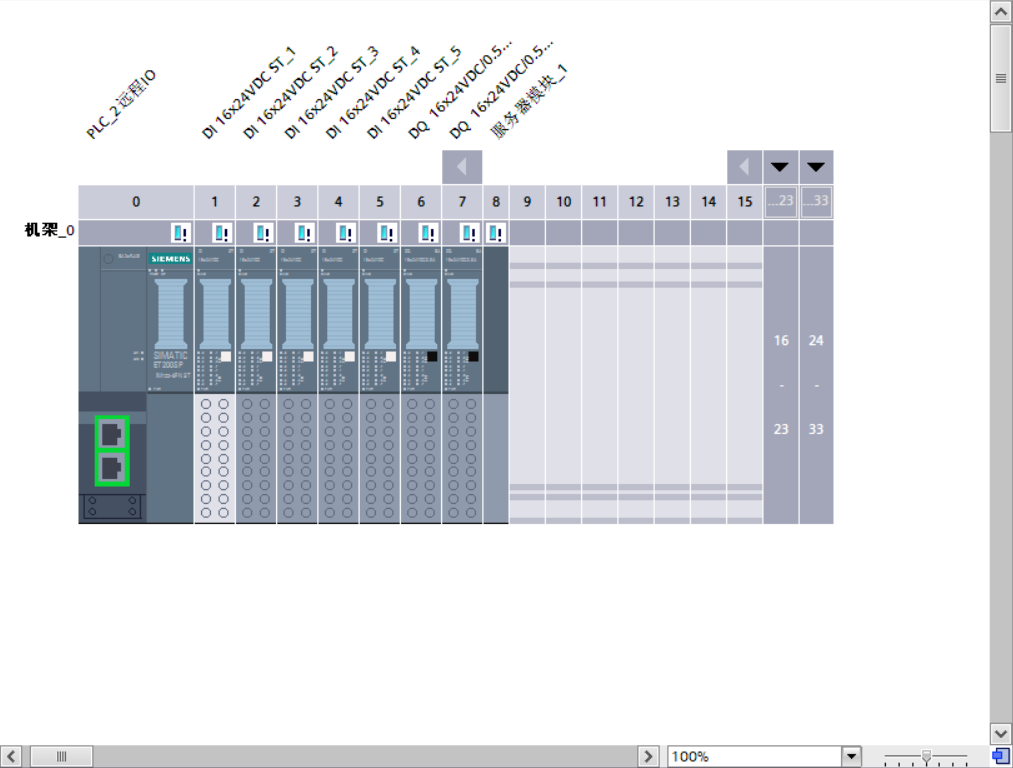Click the status icon under slot 4
The width and height of the screenshot is (1013, 768).
point(345,233)
